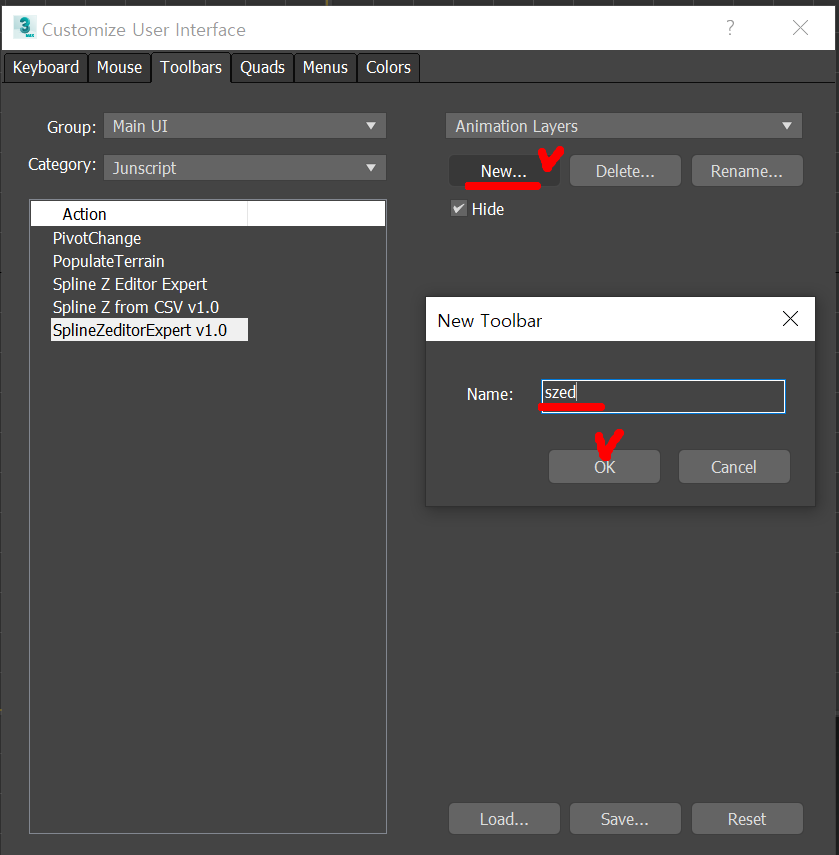Viewport: 839px width, 855px height.
Task: Switch to the Mouse tab
Action: tap(119, 68)
